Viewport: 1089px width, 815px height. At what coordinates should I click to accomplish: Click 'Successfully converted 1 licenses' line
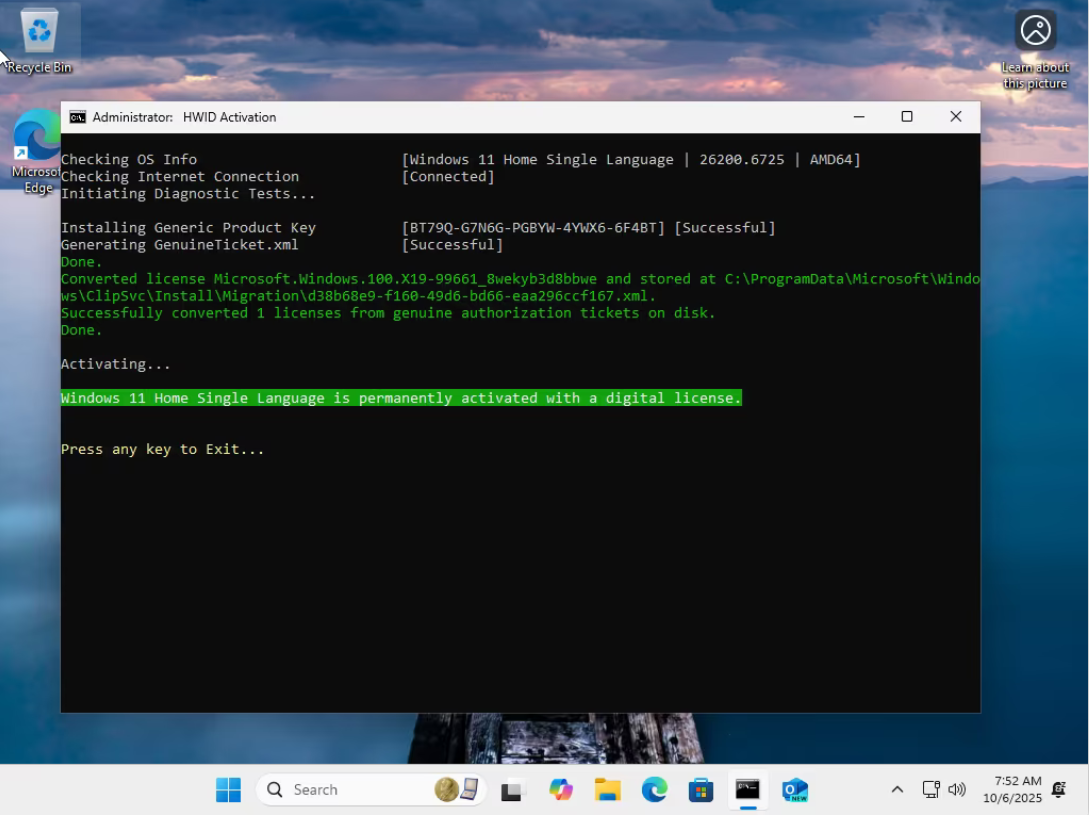click(388, 313)
